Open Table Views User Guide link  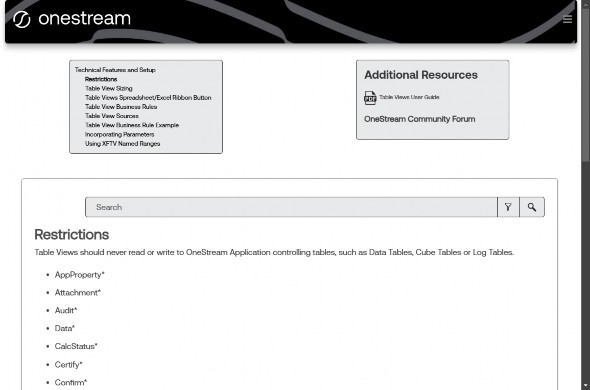tap(409, 97)
